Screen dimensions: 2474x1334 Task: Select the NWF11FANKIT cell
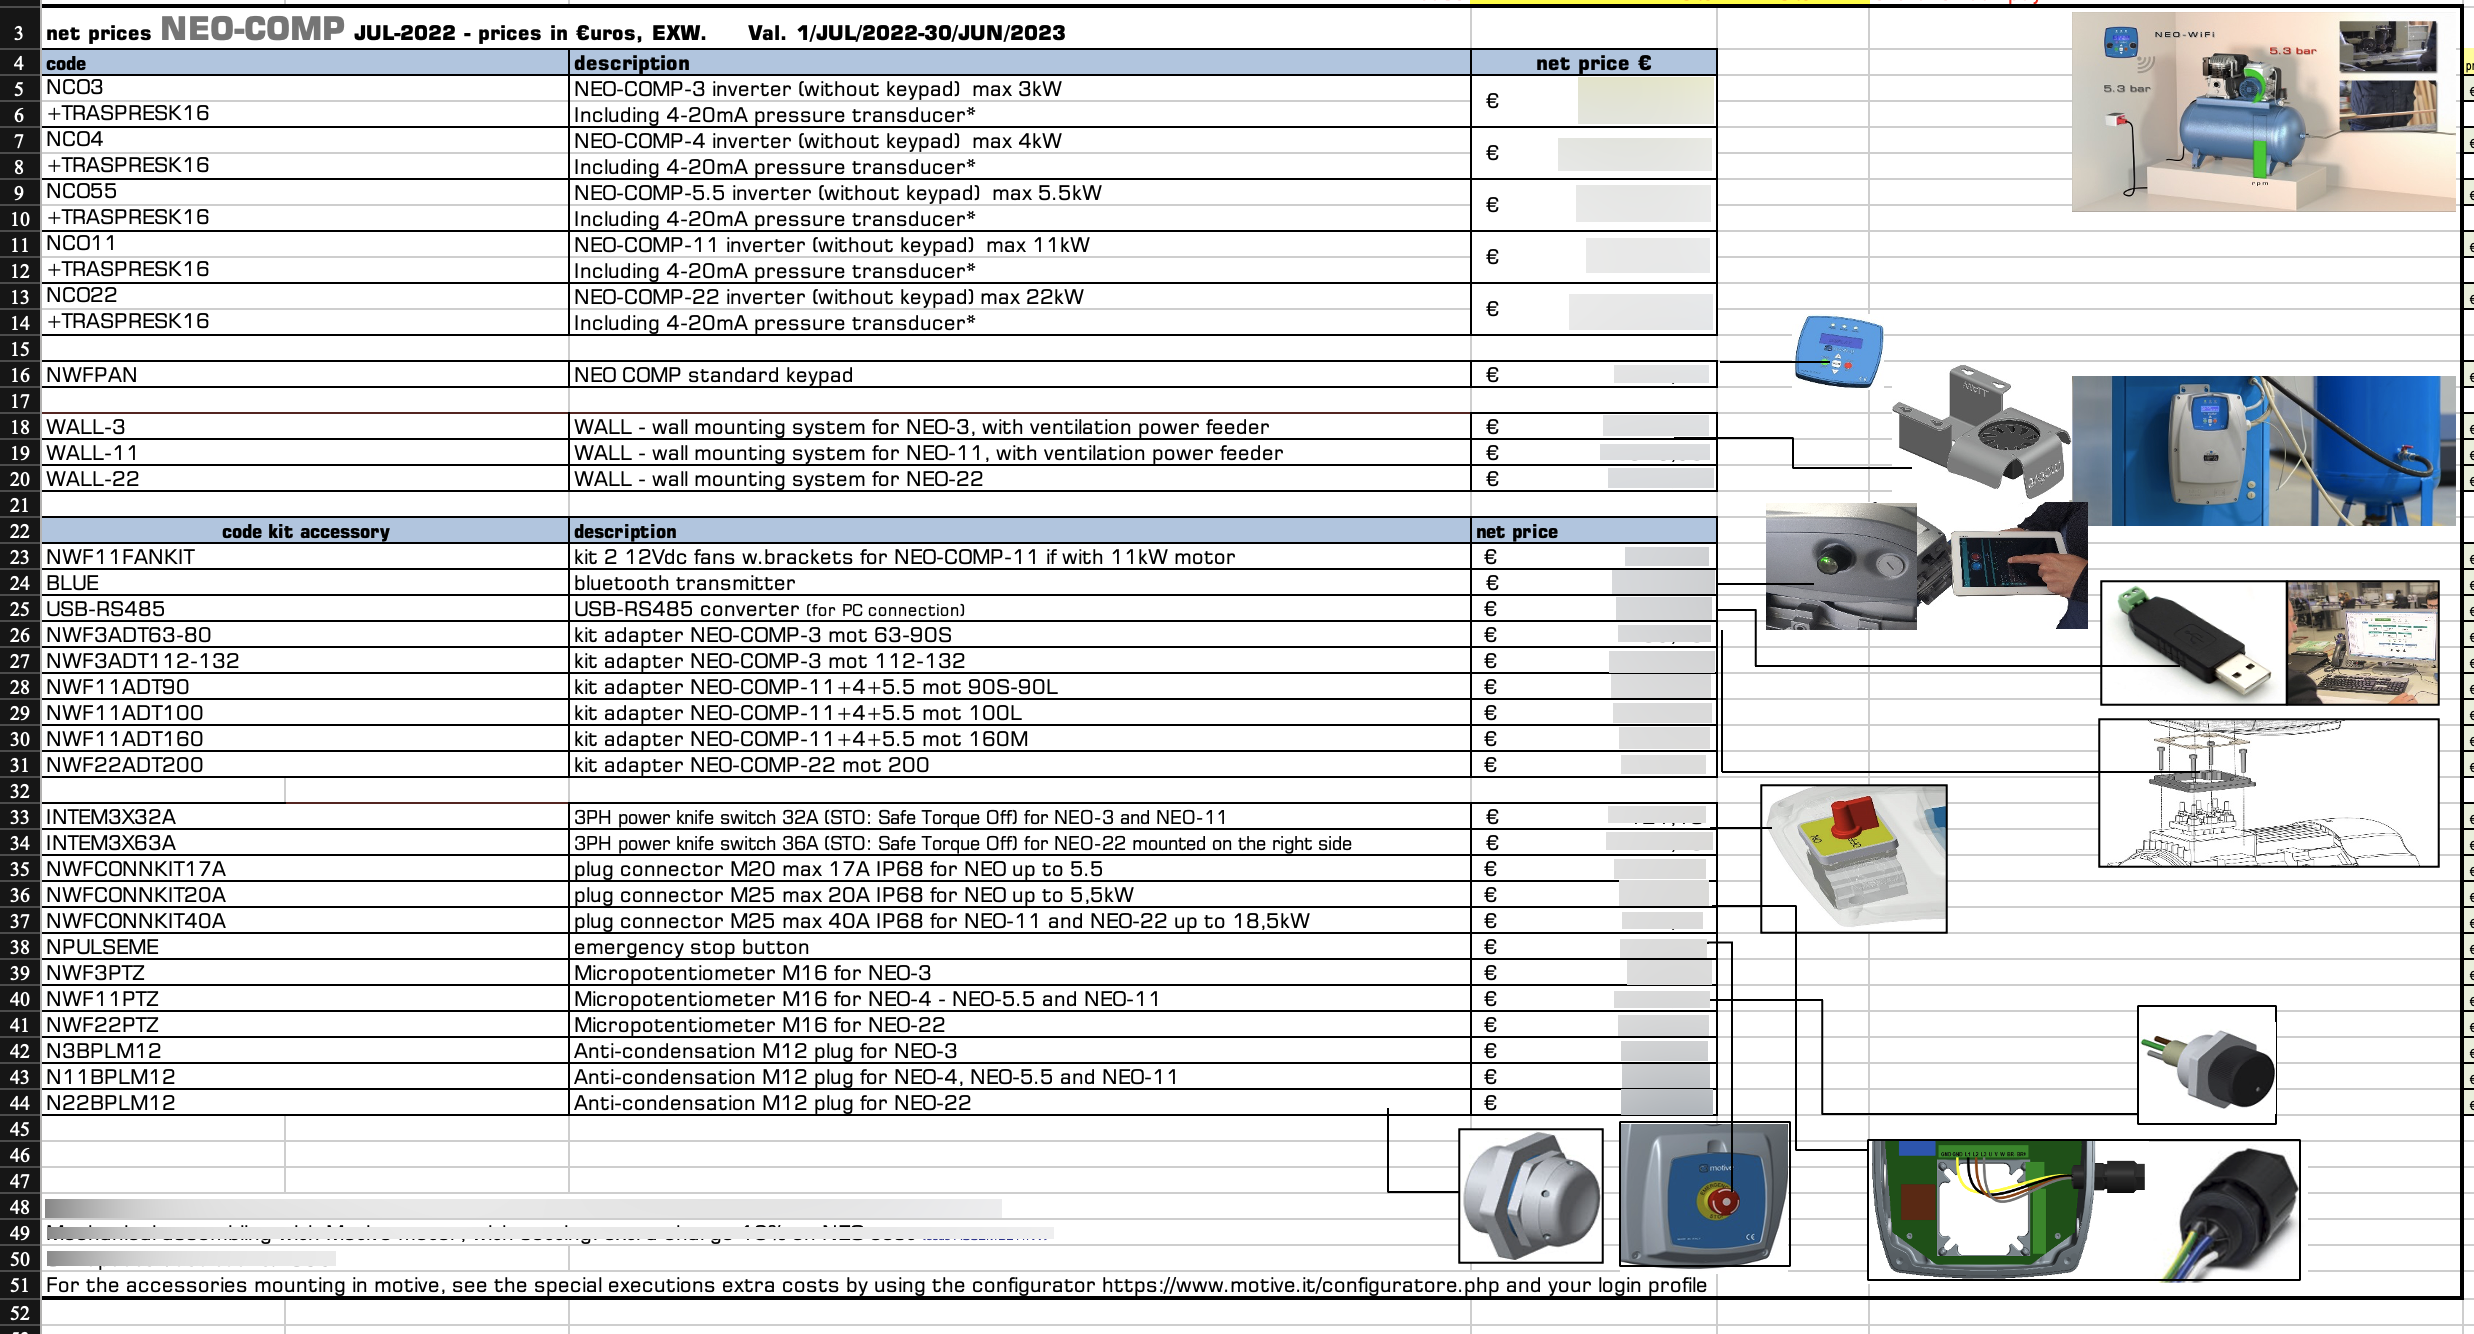(305, 557)
